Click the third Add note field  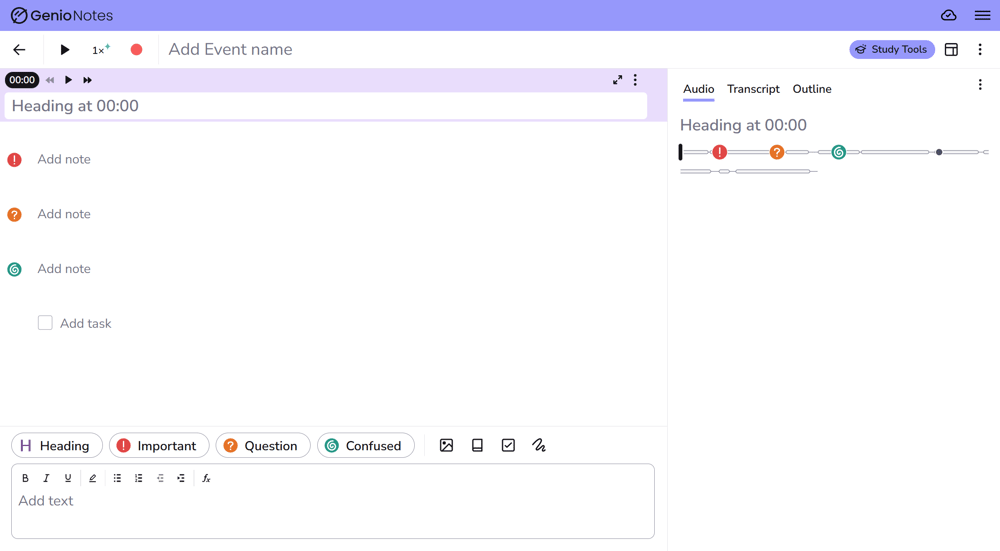(64, 269)
